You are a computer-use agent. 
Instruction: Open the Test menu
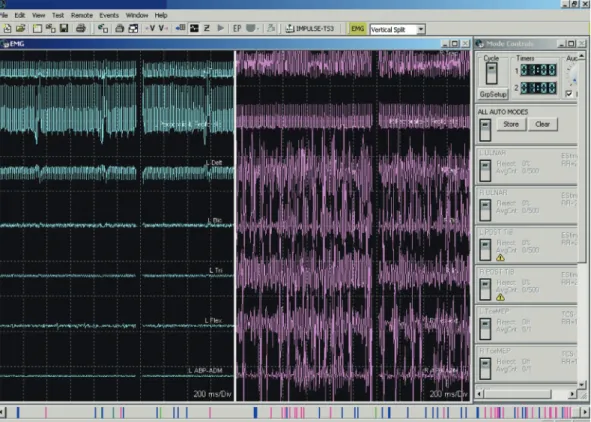(58, 15)
